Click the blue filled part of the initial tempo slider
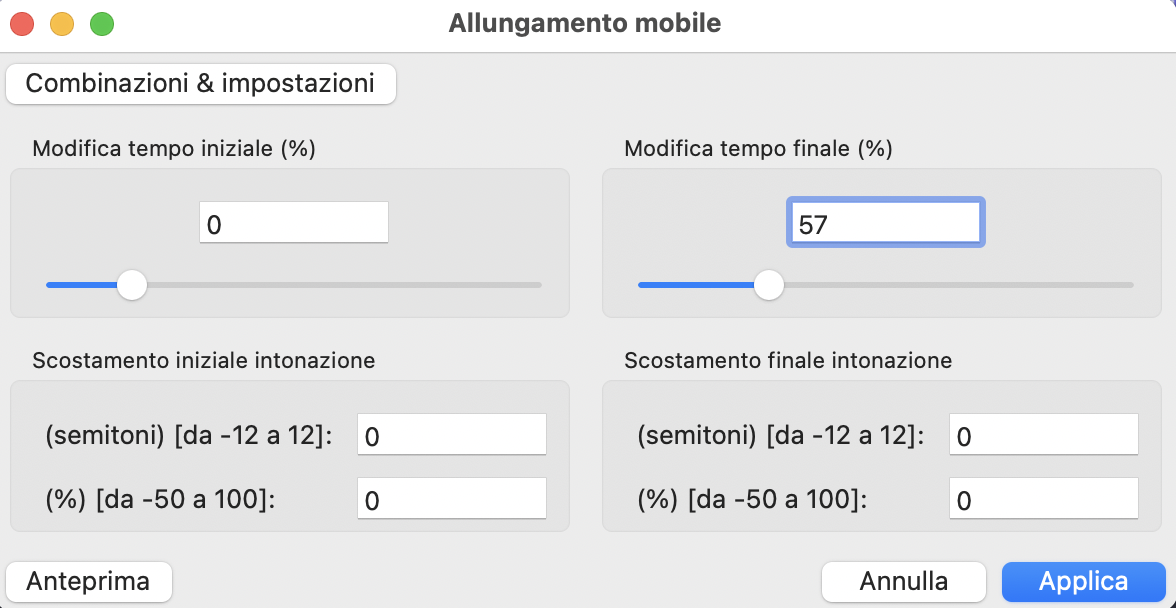 tap(82, 285)
